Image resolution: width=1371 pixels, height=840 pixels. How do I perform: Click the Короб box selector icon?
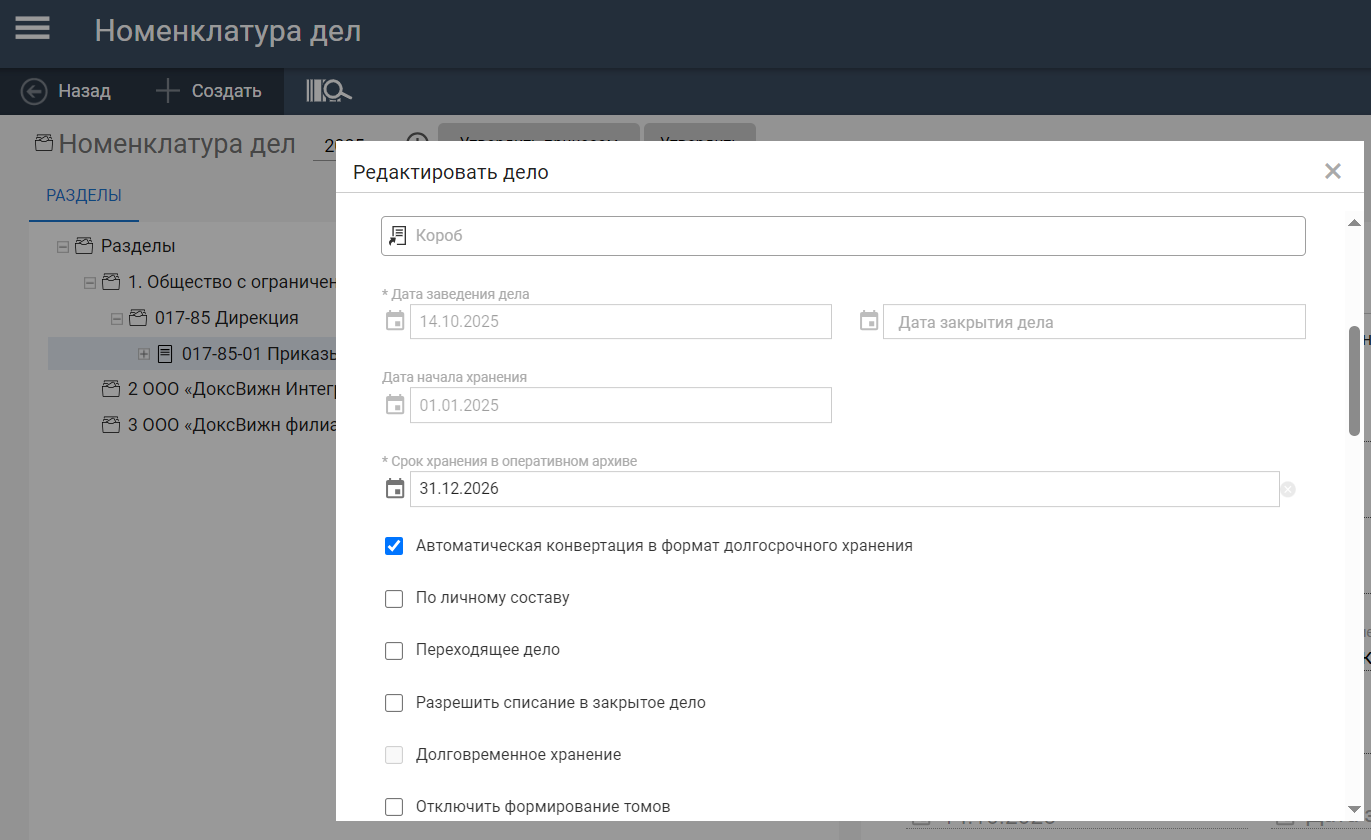(x=397, y=236)
